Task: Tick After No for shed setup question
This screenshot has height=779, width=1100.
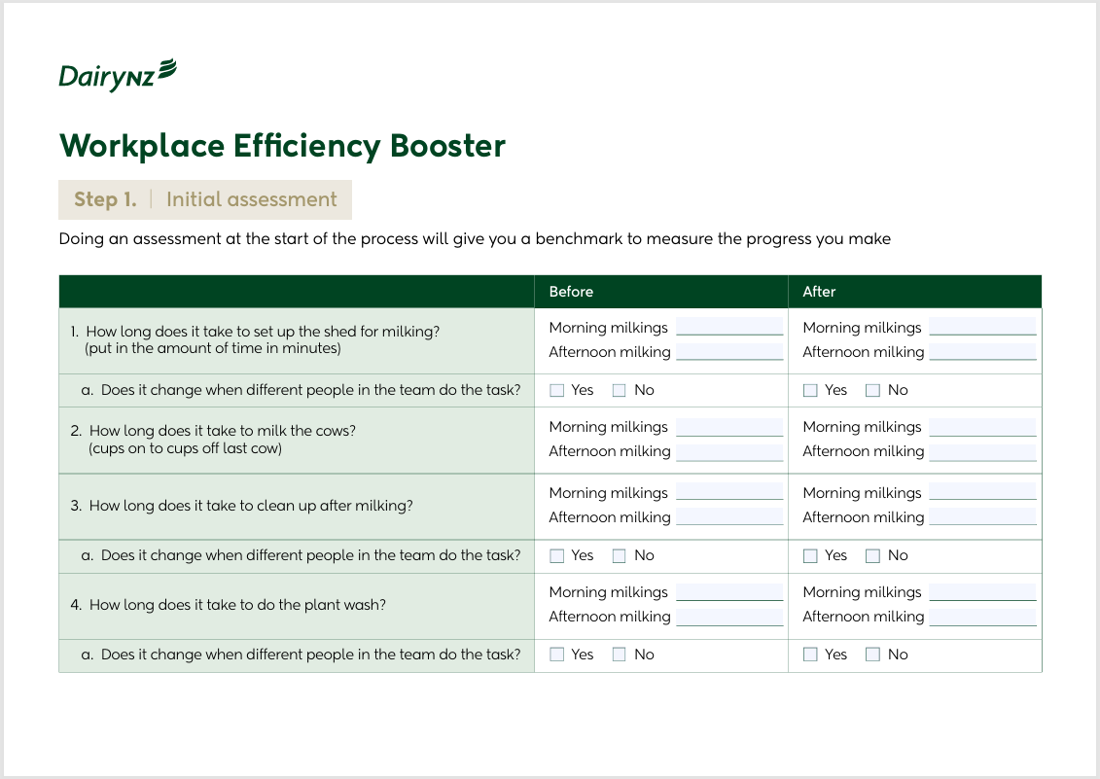Action: pyautogui.click(x=873, y=390)
